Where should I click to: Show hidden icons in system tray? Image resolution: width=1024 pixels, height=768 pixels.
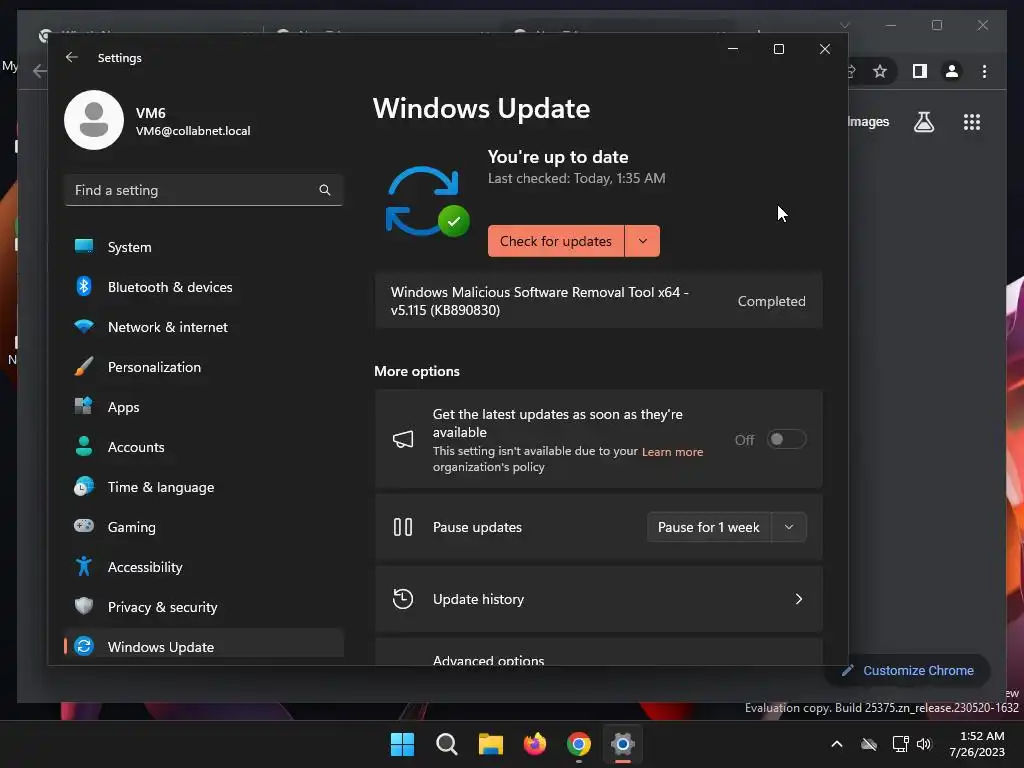(x=837, y=744)
